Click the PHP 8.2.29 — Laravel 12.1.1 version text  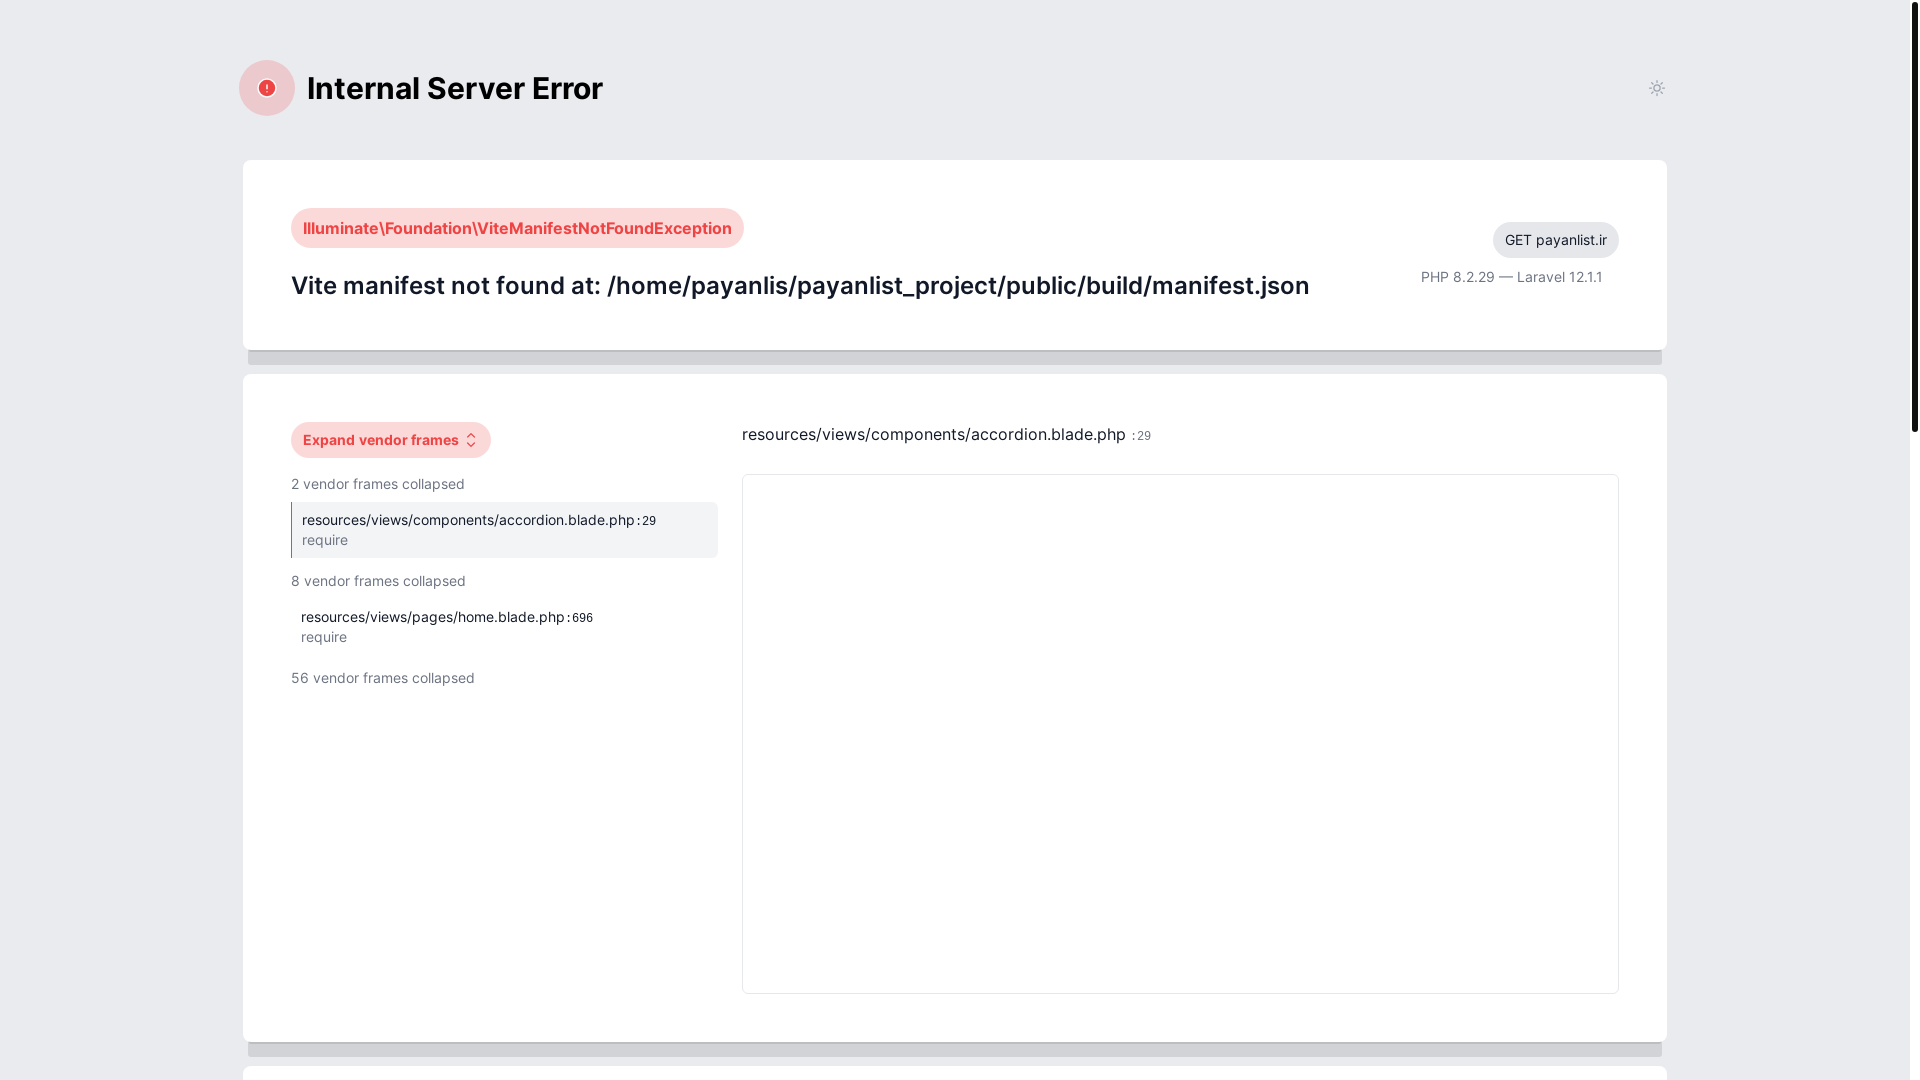(1511, 277)
